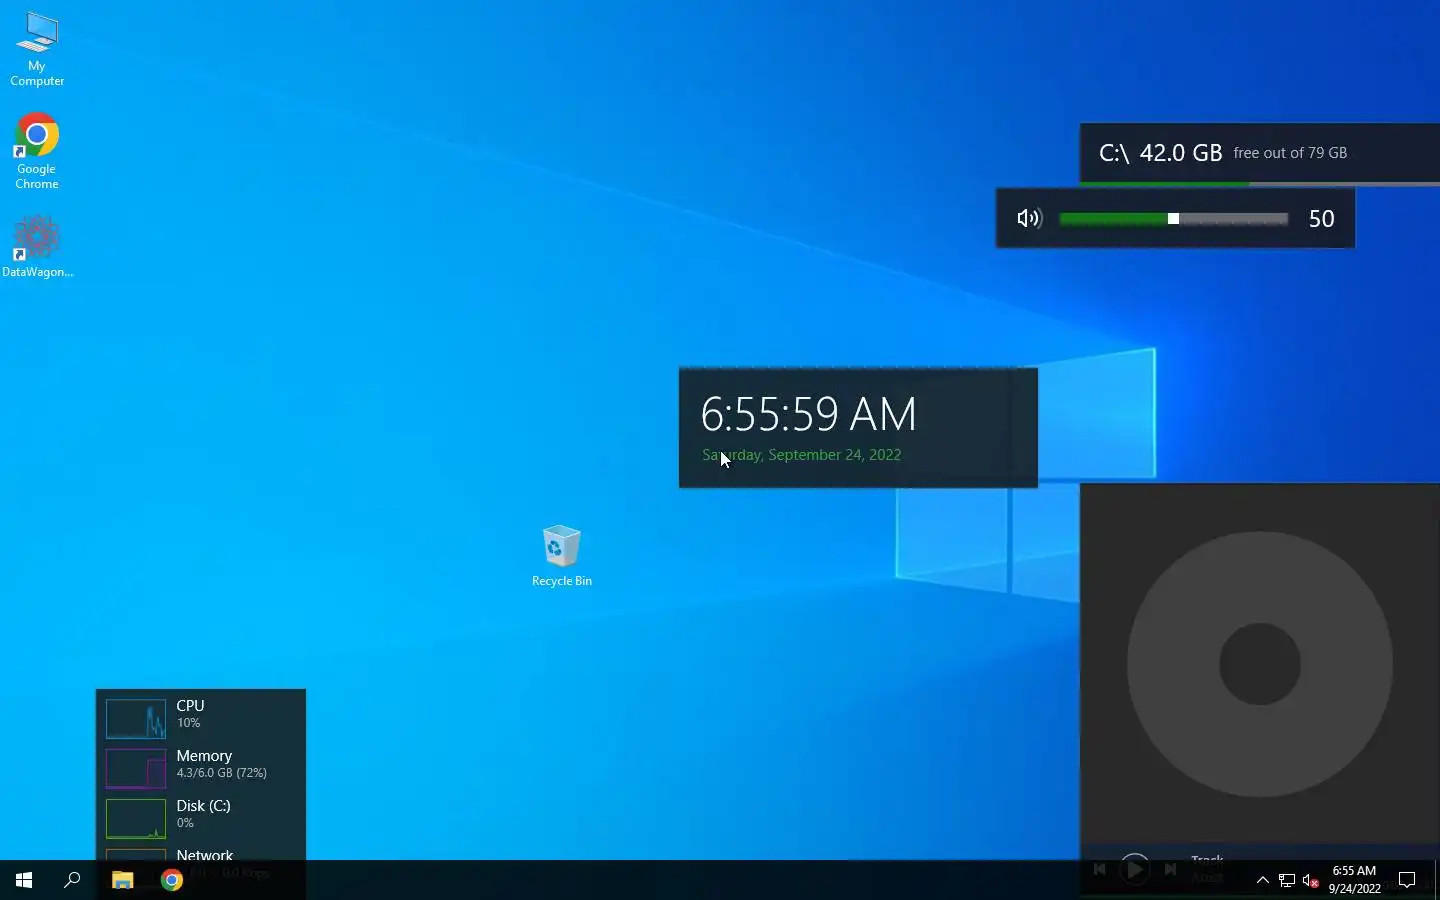Open the Action Center notifications icon
The height and width of the screenshot is (900, 1440).
[1407, 880]
